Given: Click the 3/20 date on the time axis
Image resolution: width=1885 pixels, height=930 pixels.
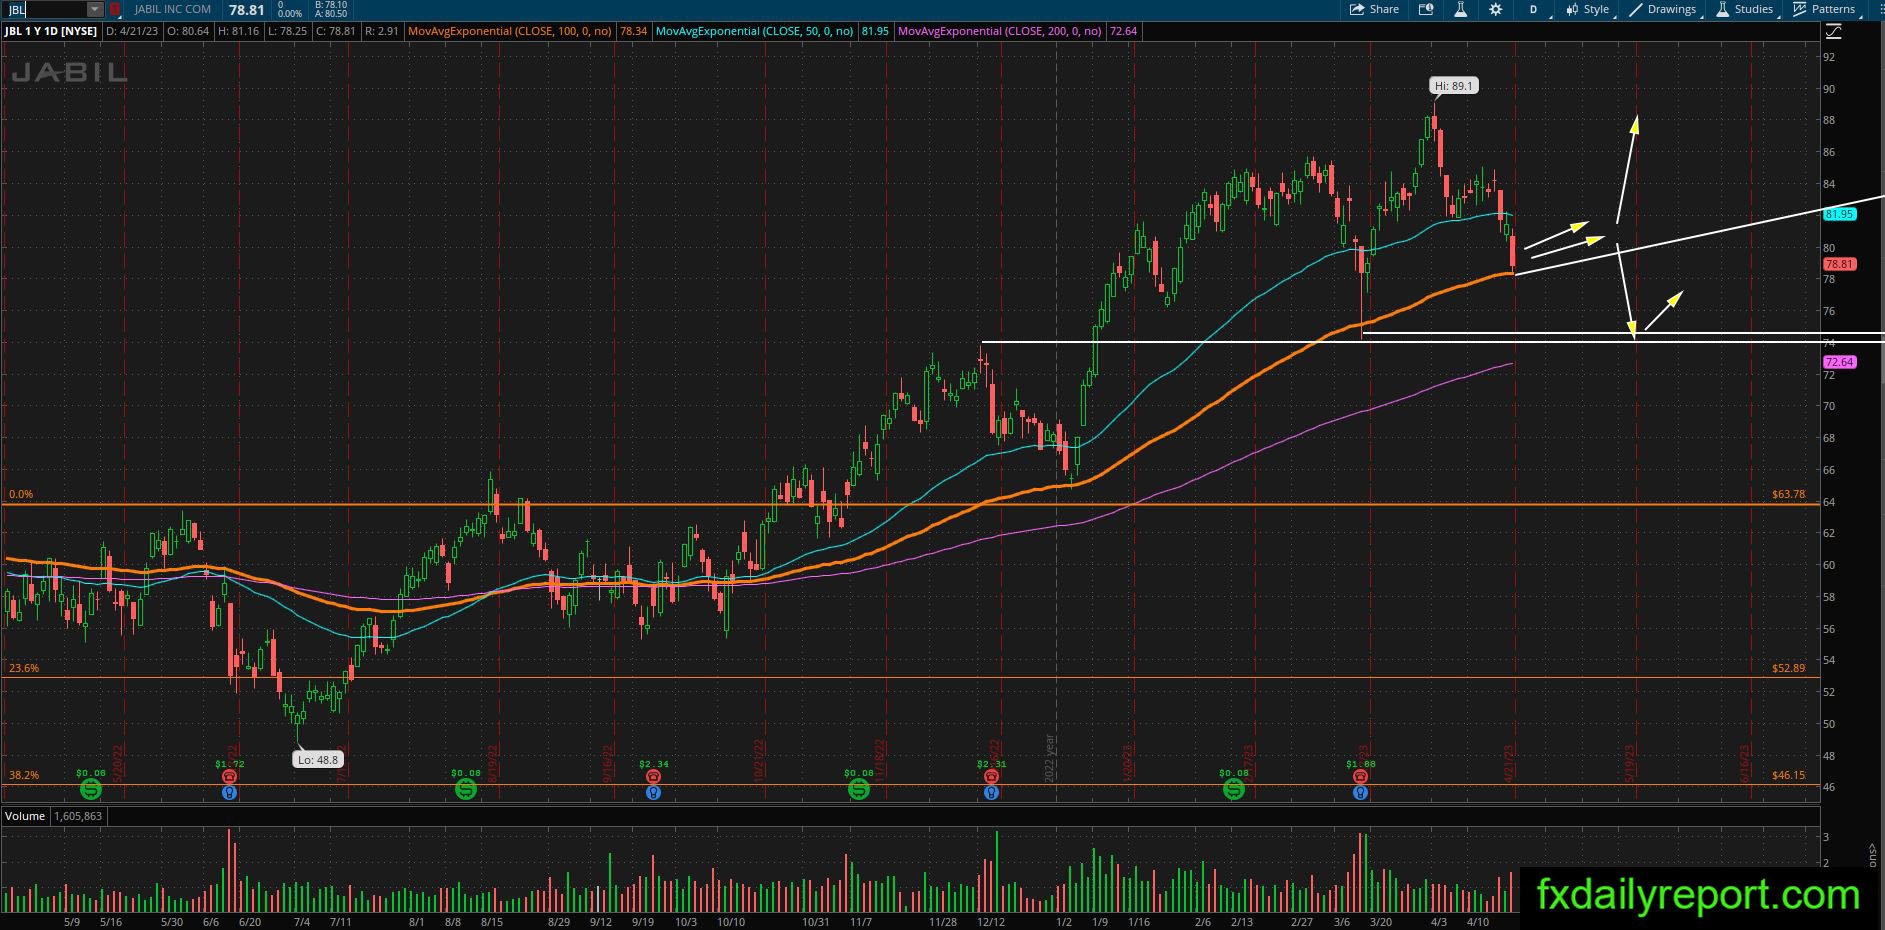Looking at the screenshot, I should tap(1380, 922).
